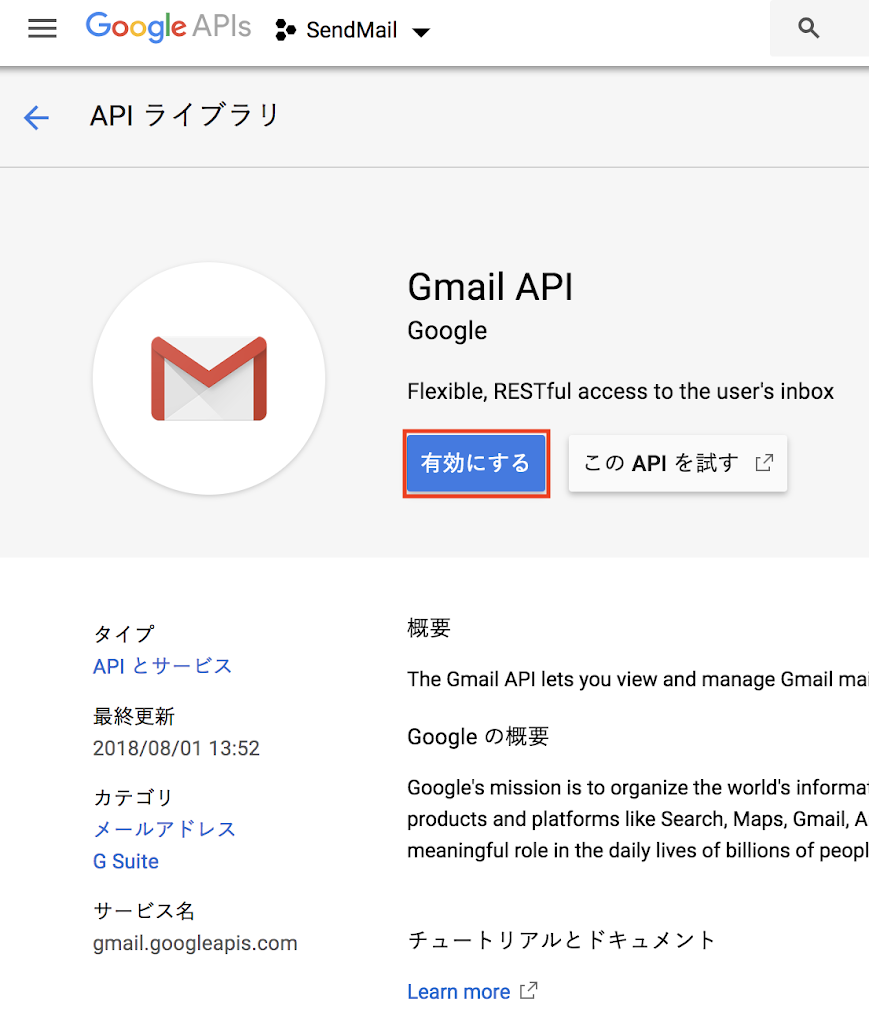The height and width of the screenshot is (1024, 869).
Task: Open the API とサービス link
Action: (163, 666)
